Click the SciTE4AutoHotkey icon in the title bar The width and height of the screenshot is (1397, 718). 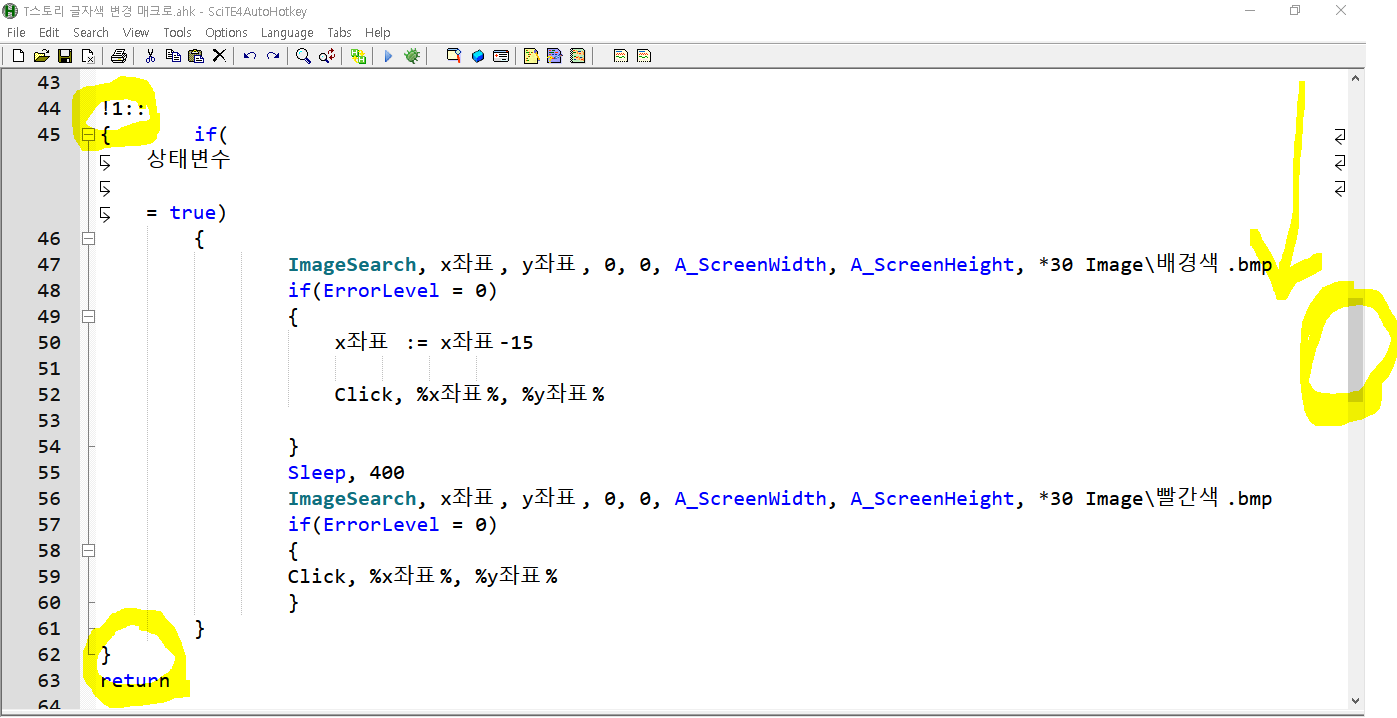pos(10,11)
